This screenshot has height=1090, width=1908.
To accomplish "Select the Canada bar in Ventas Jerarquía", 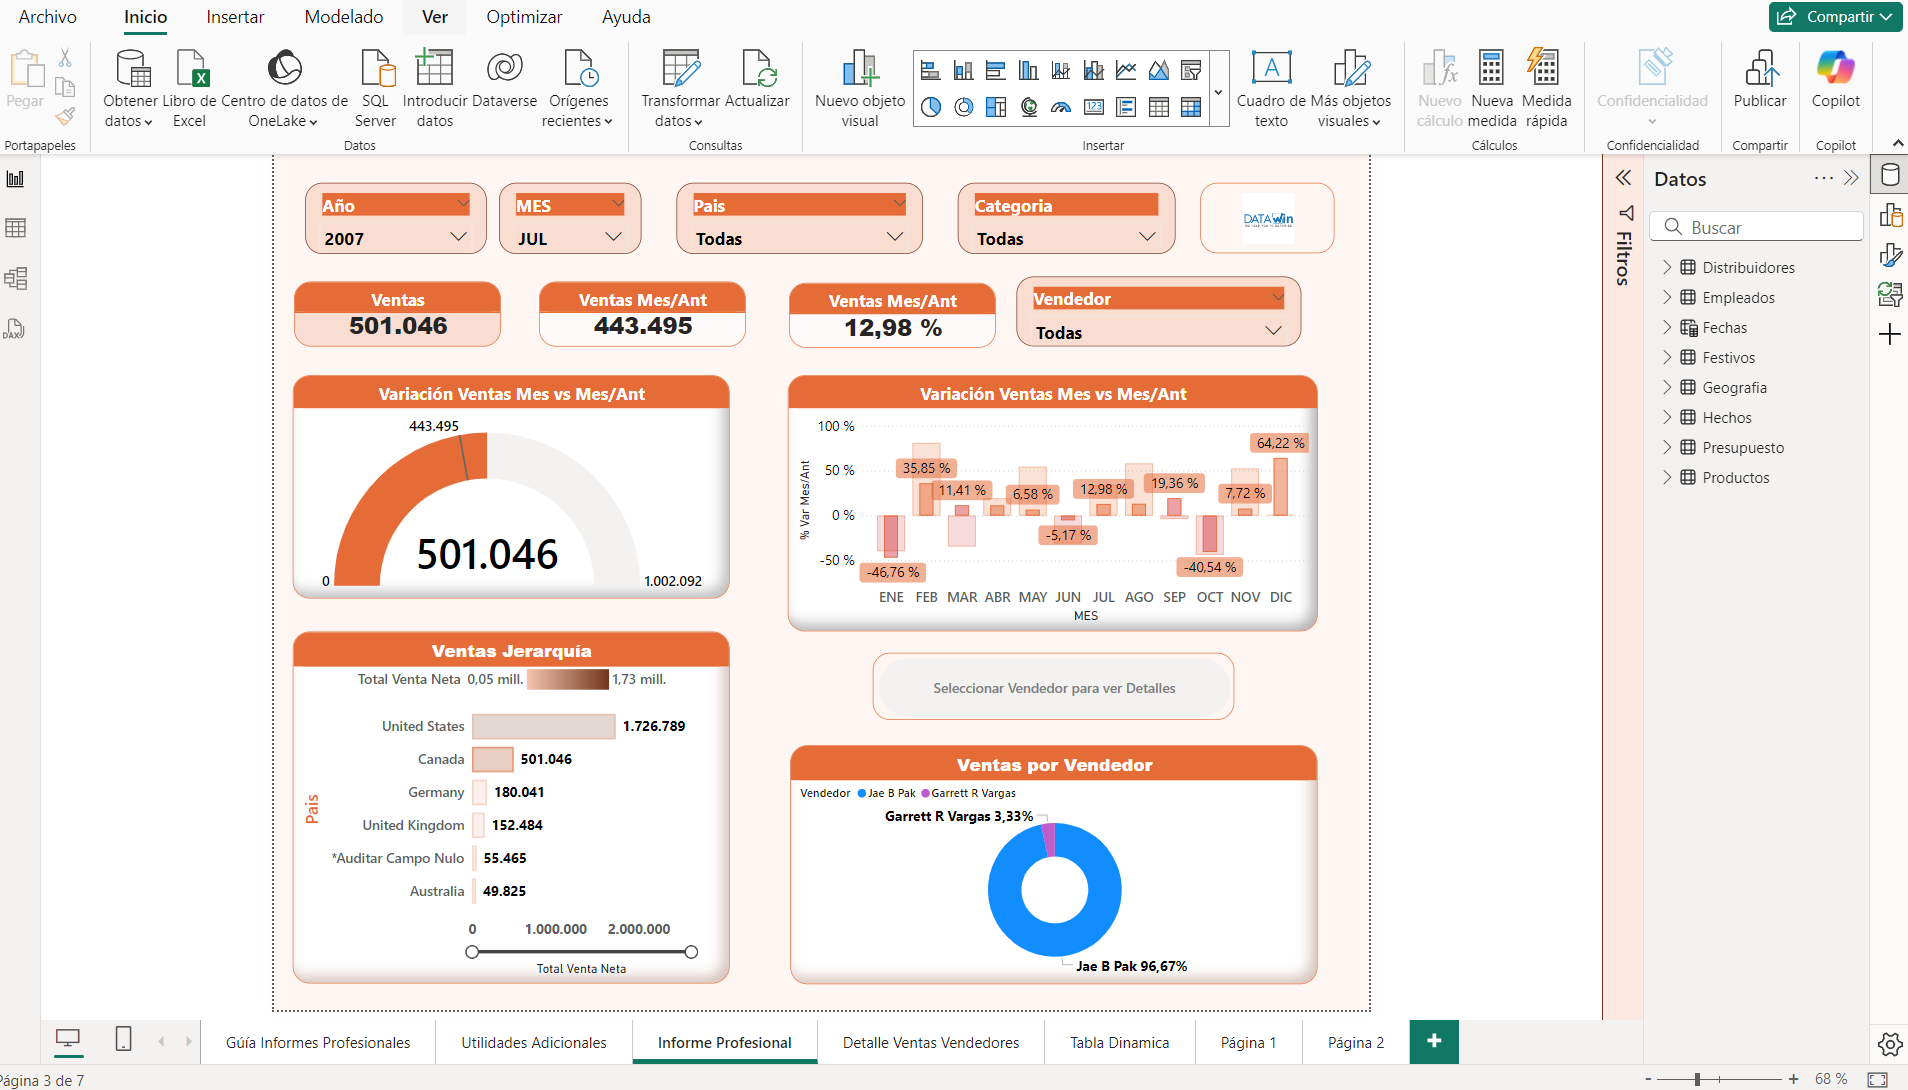I will point(492,759).
